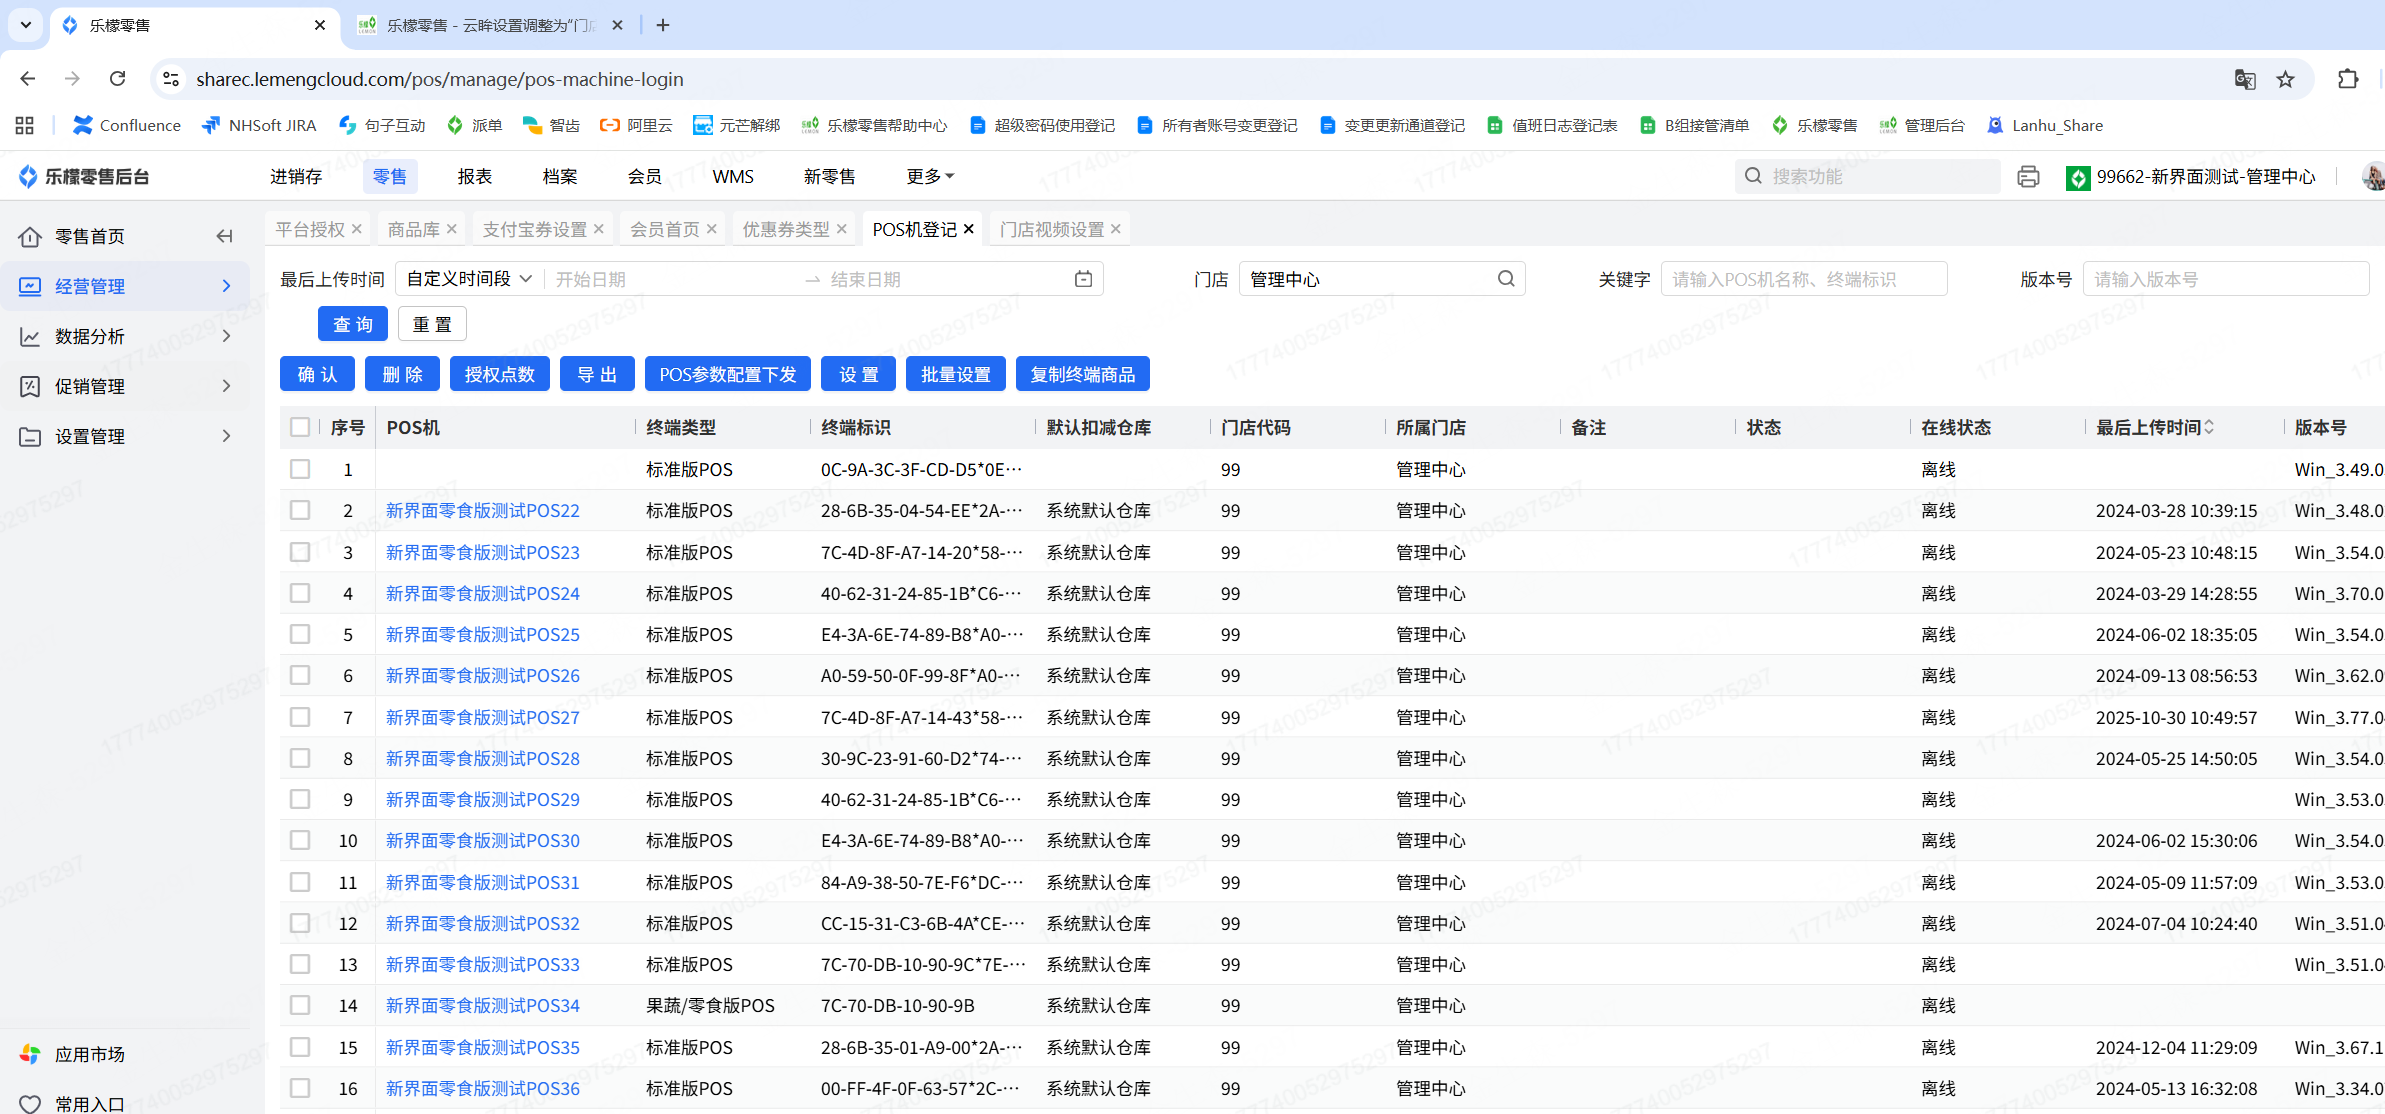2385x1114 pixels.
Task: Focus the 版本号 input field
Action: pyautogui.click(x=2224, y=279)
